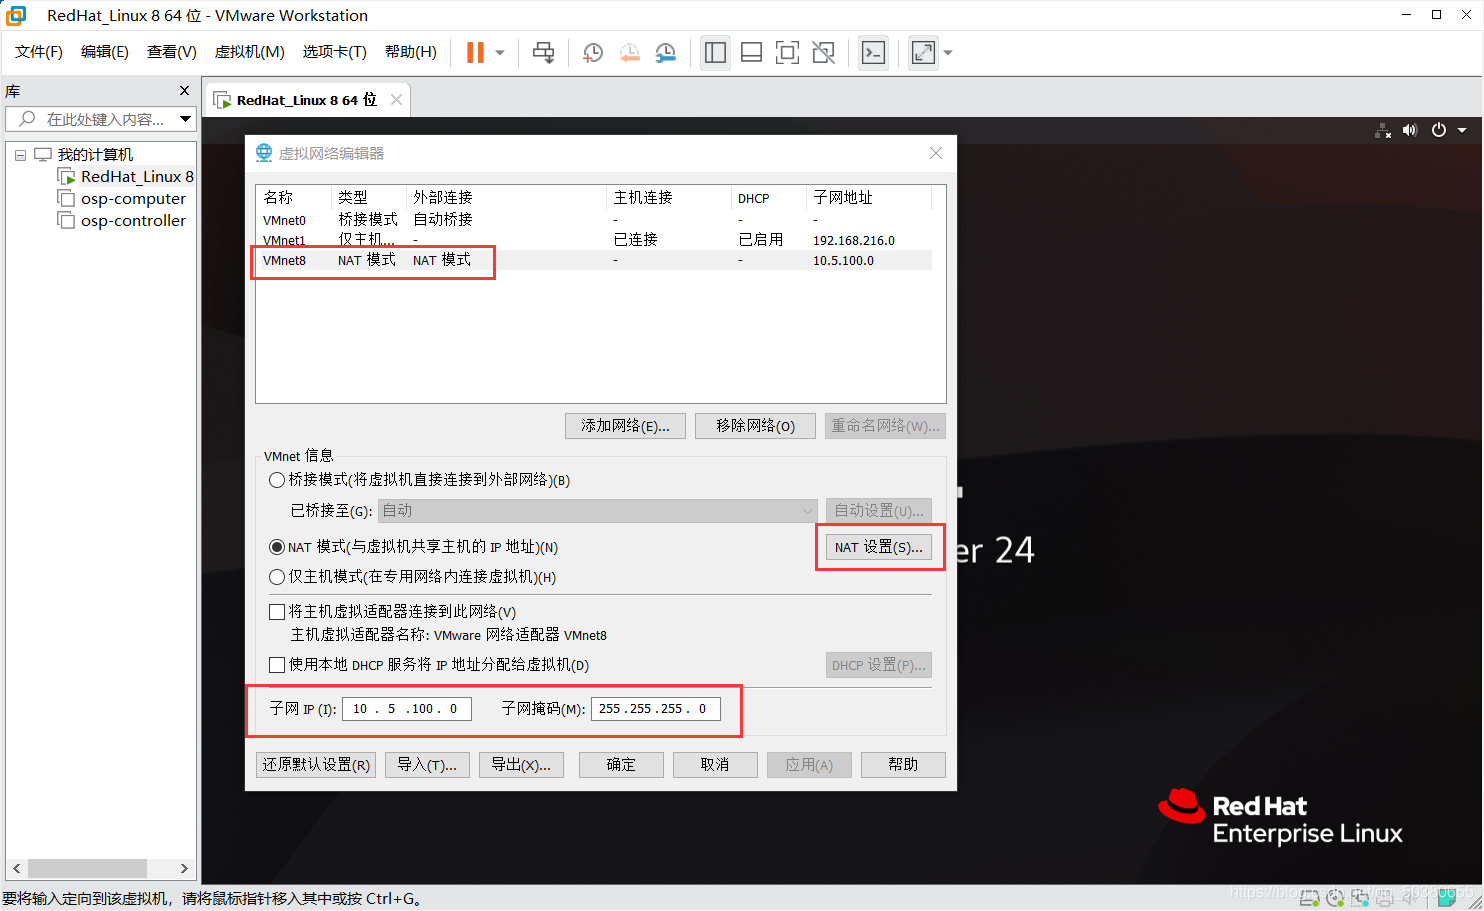Click the 帮助 button in dialog
Screen dimensions: 1484x911
(903, 765)
